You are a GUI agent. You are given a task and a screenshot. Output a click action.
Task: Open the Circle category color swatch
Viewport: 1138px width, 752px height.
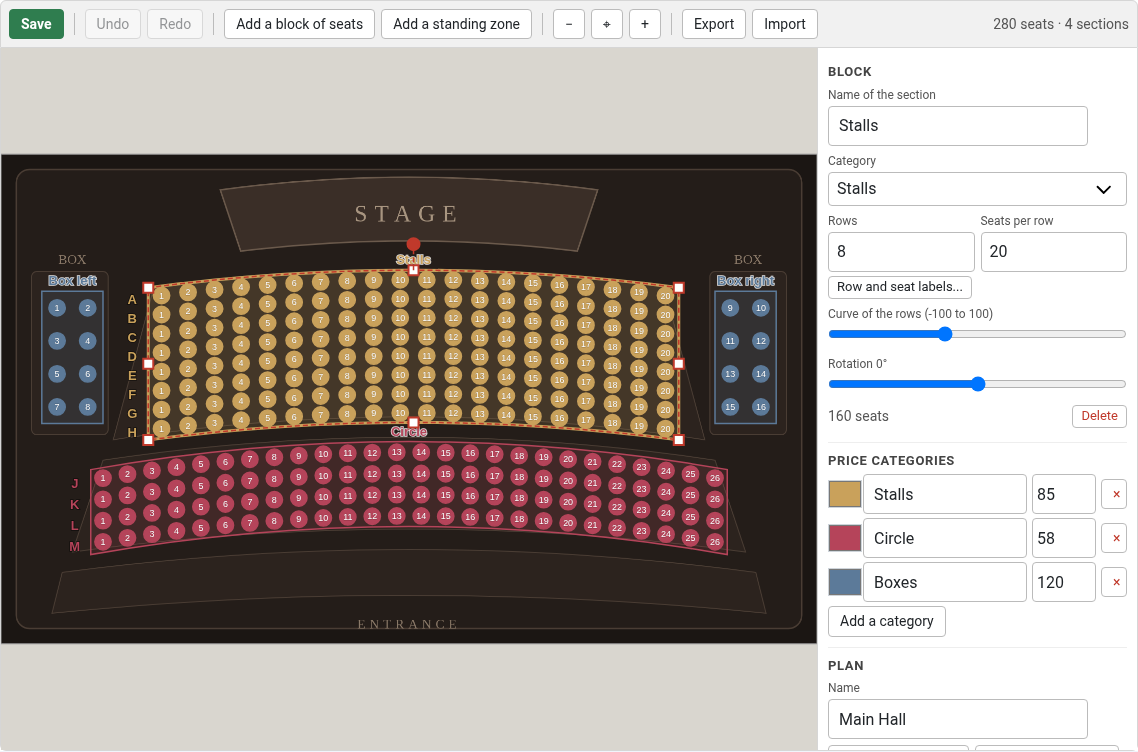coord(844,538)
